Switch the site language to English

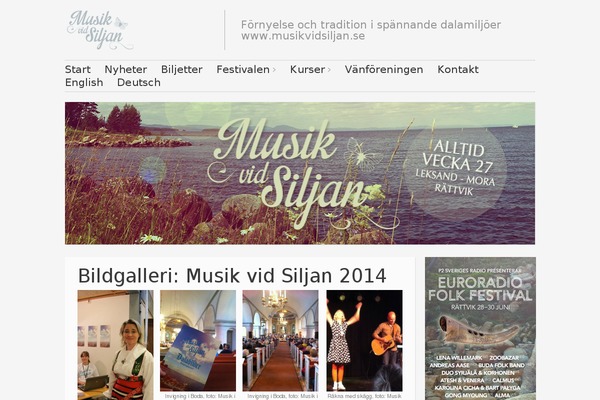coord(84,82)
